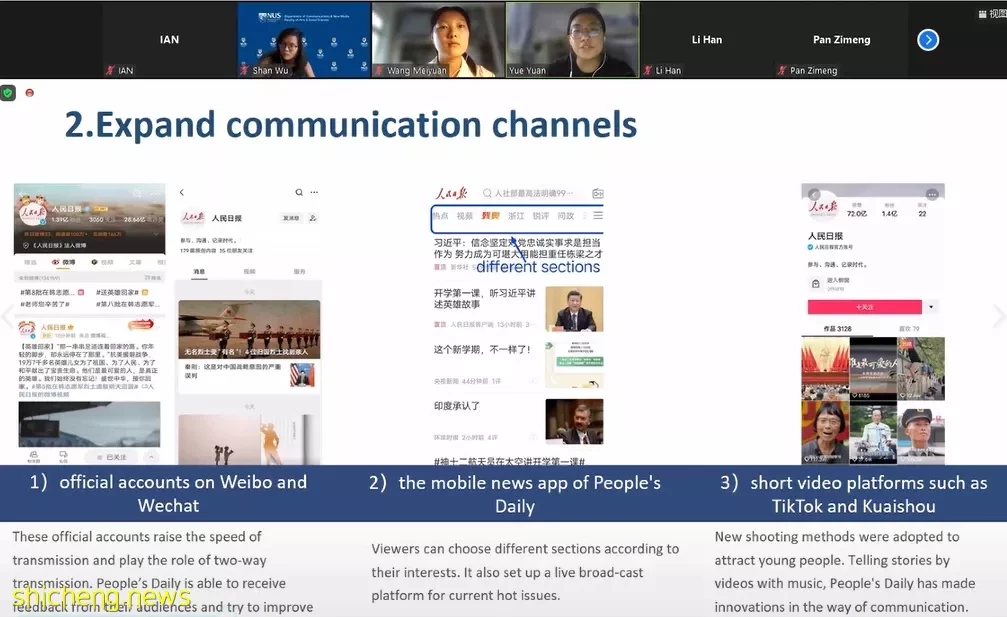
Task: Click the back arrow on the Douyin profile
Action: tap(814, 194)
